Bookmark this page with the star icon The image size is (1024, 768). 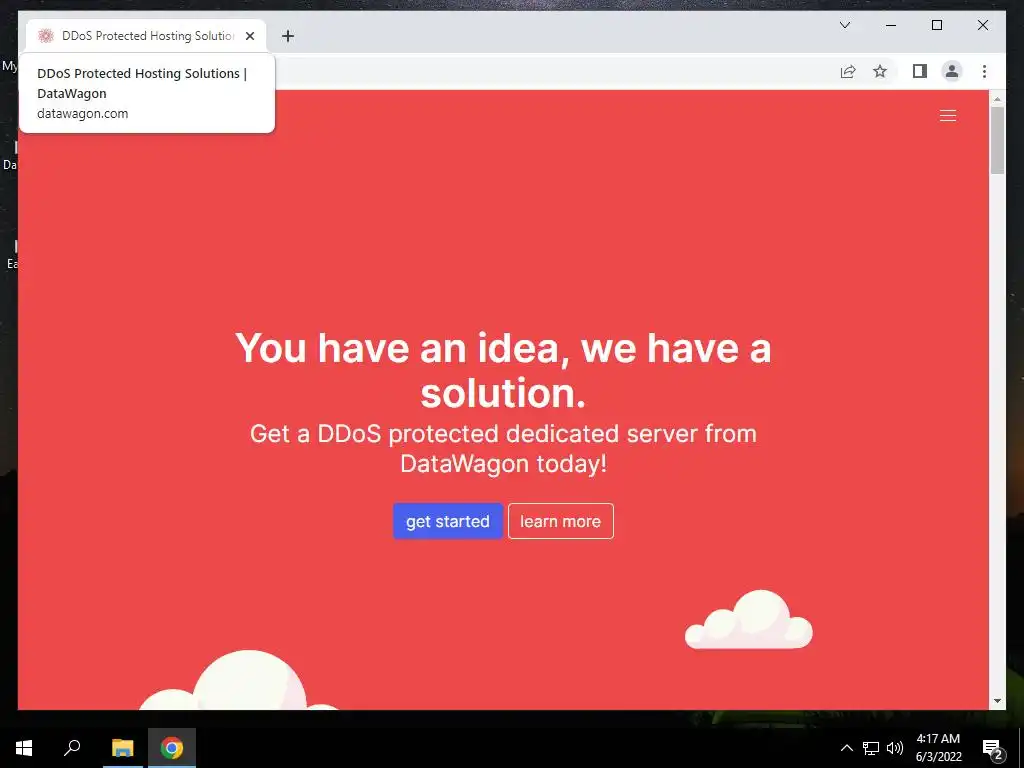tap(880, 71)
